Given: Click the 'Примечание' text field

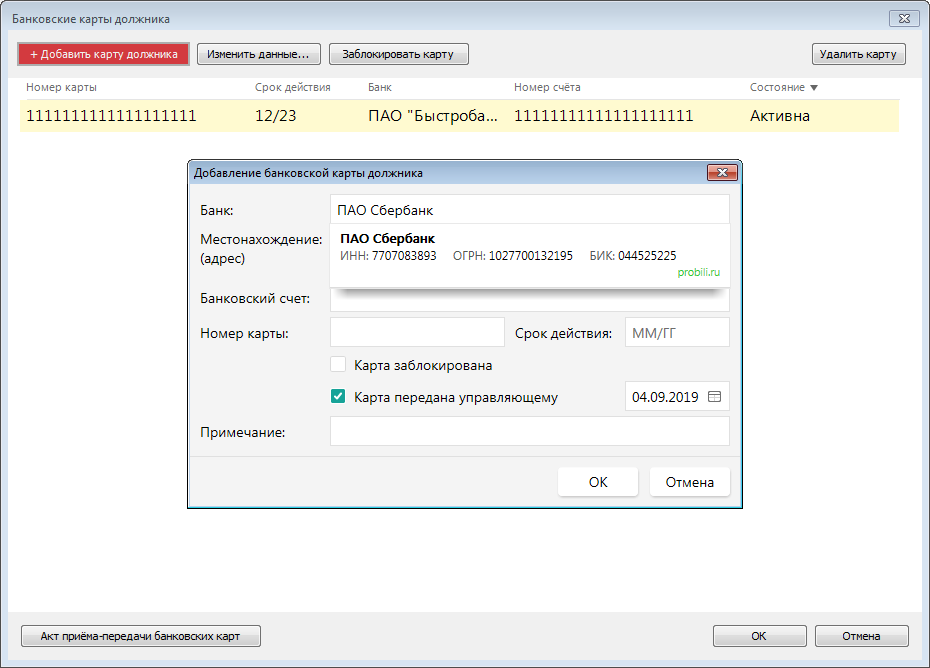Looking at the screenshot, I should tap(529, 432).
